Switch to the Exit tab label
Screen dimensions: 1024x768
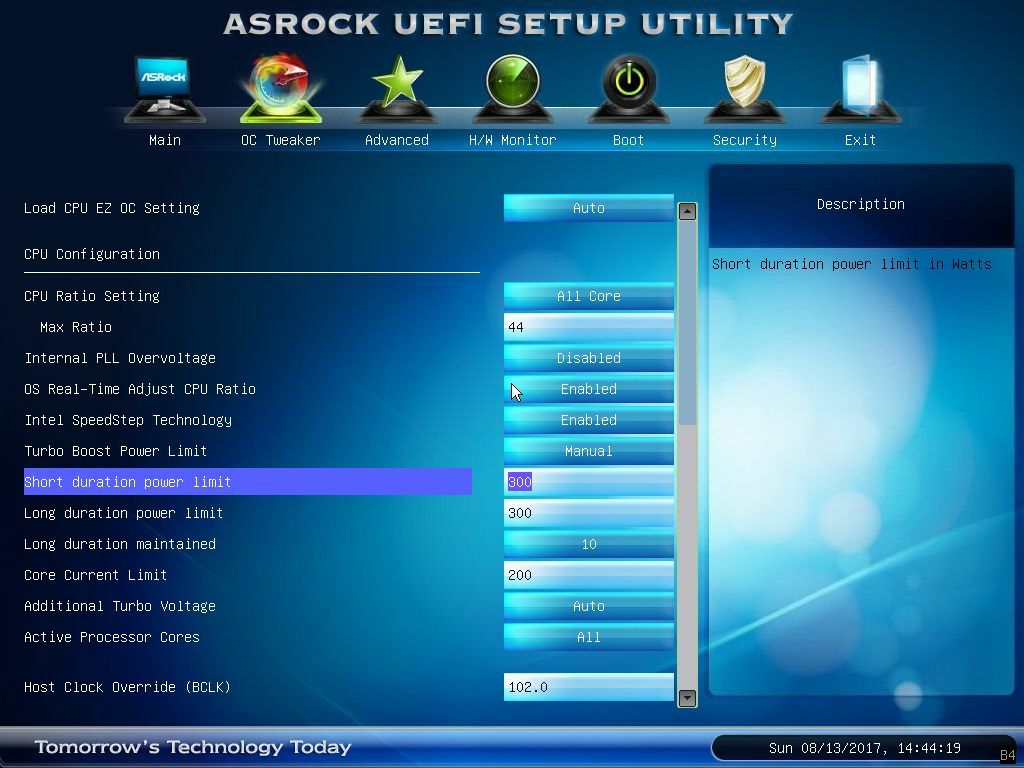point(860,140)
